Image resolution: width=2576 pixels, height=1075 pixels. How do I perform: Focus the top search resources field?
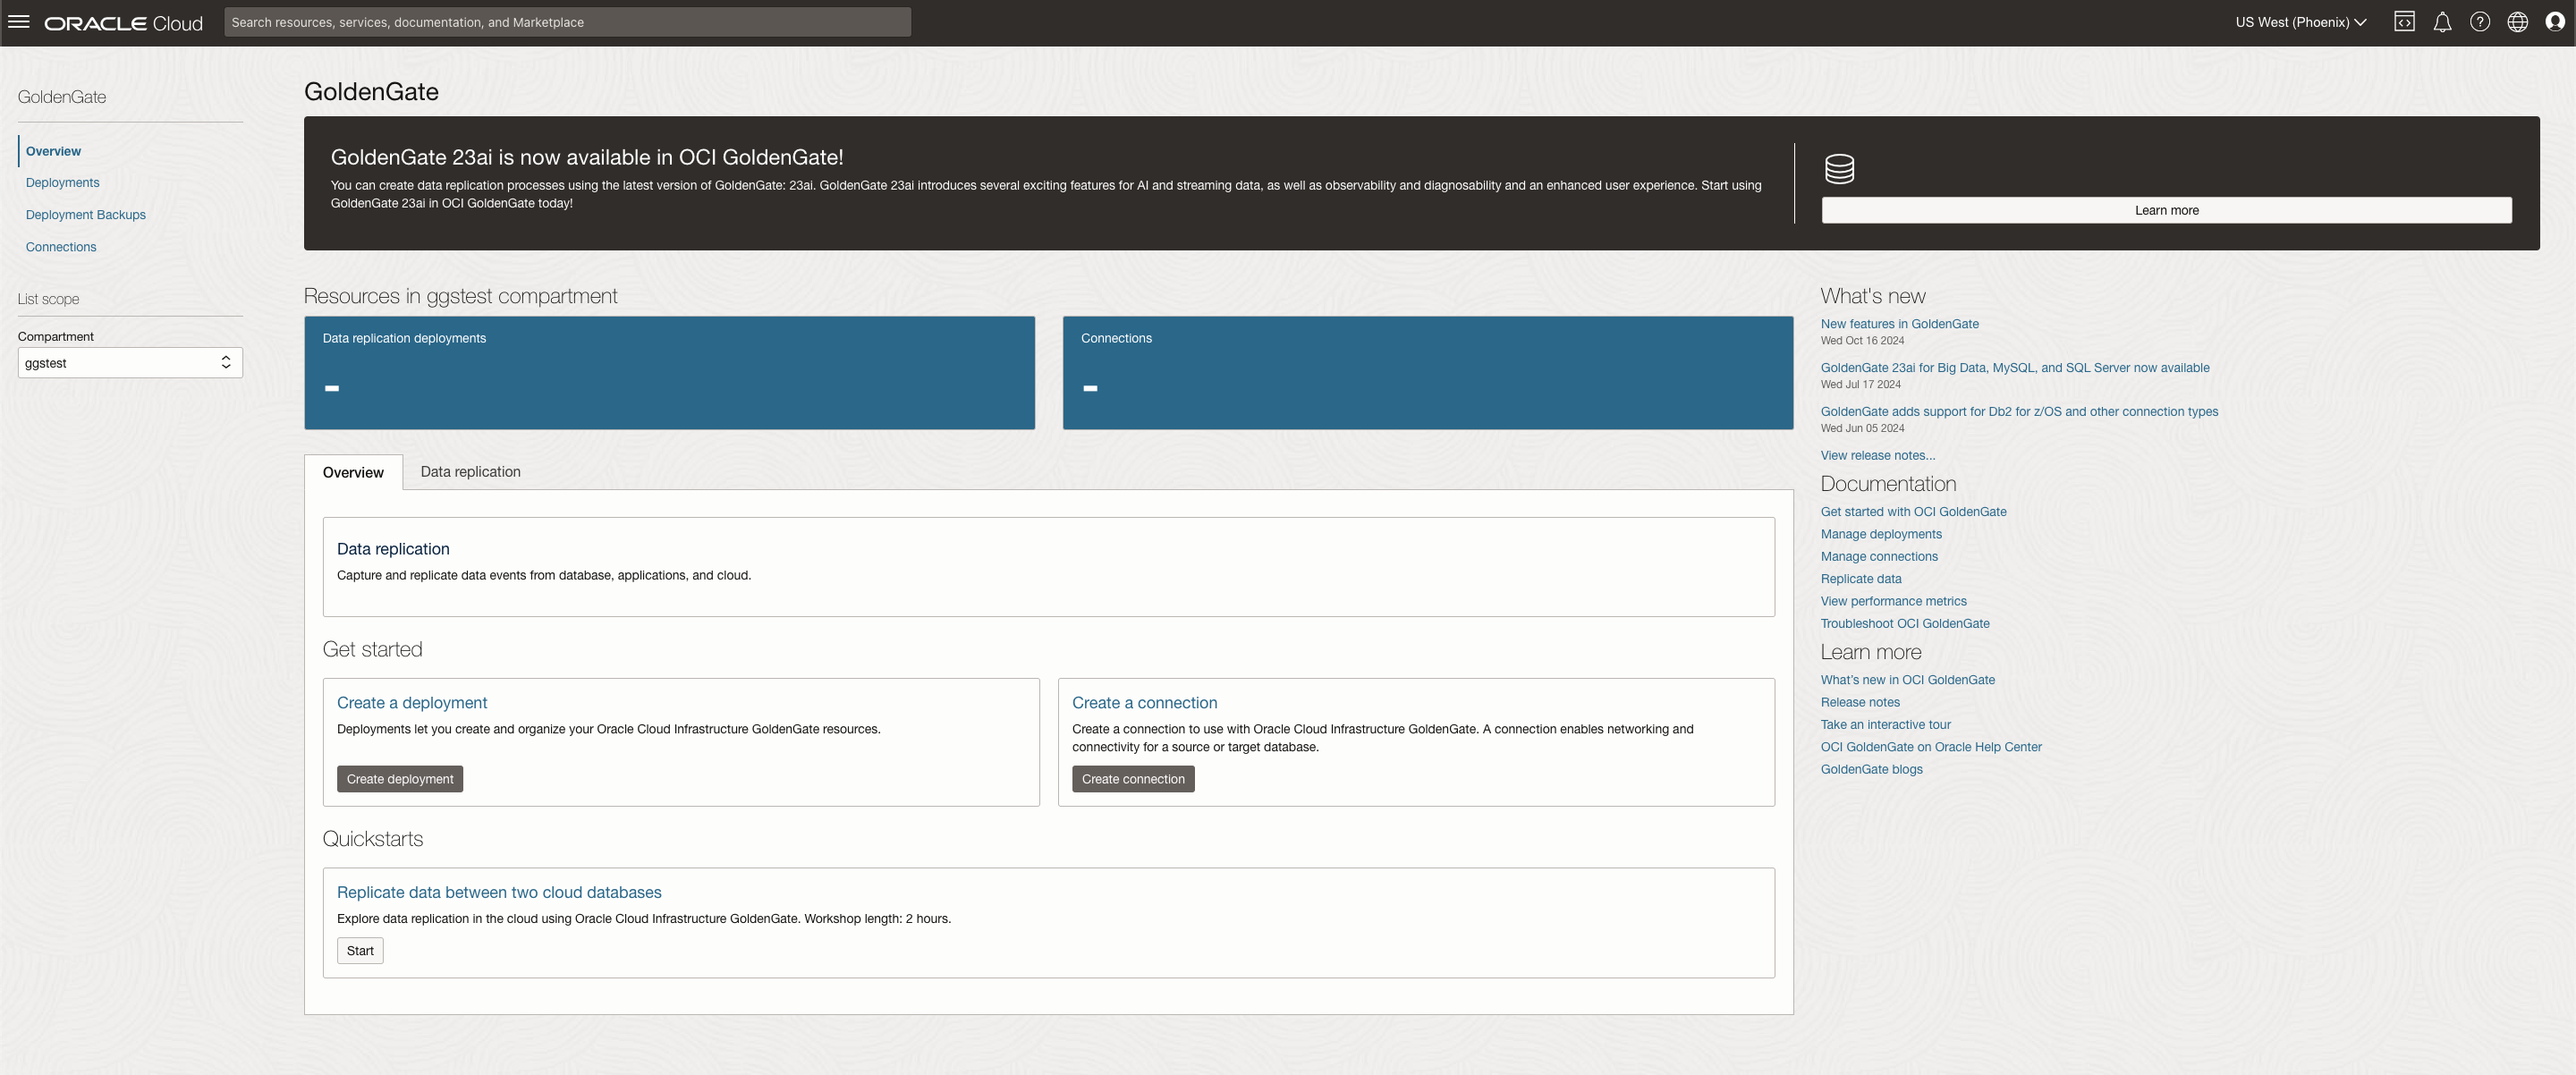[567, 22]
